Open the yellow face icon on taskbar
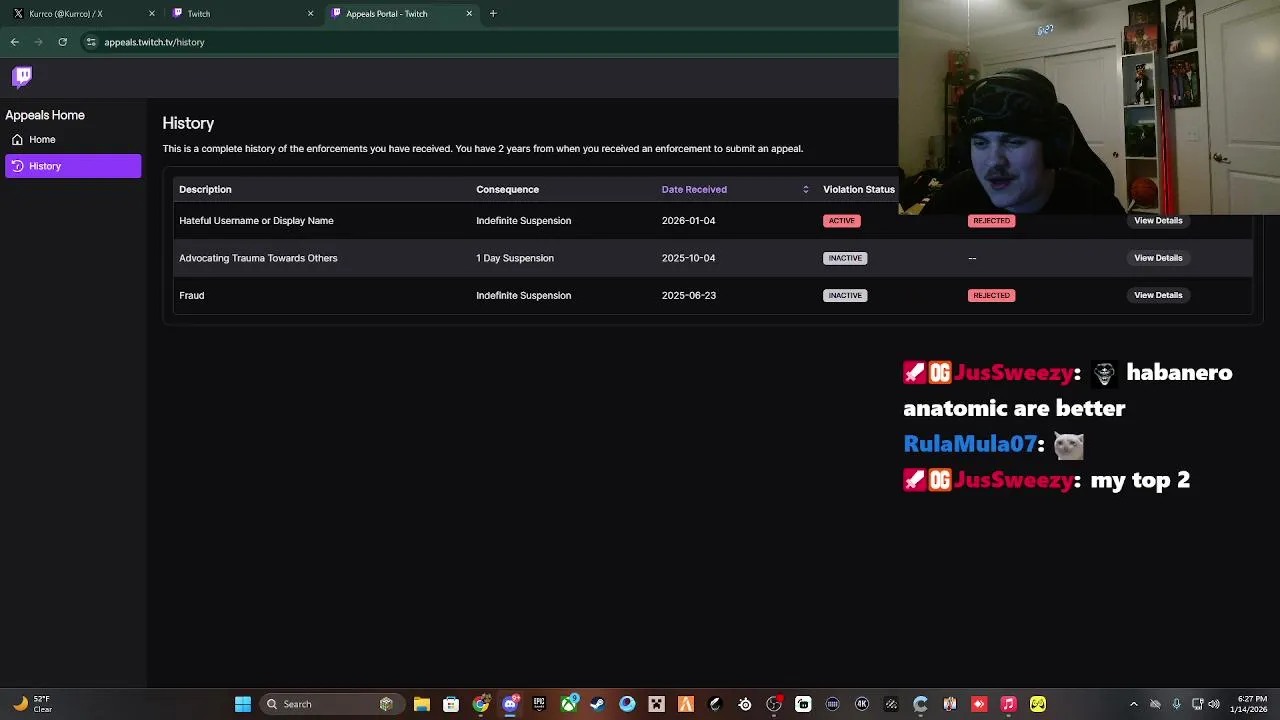This screenshot has height=720, width=1280. tap(1038, 704)
